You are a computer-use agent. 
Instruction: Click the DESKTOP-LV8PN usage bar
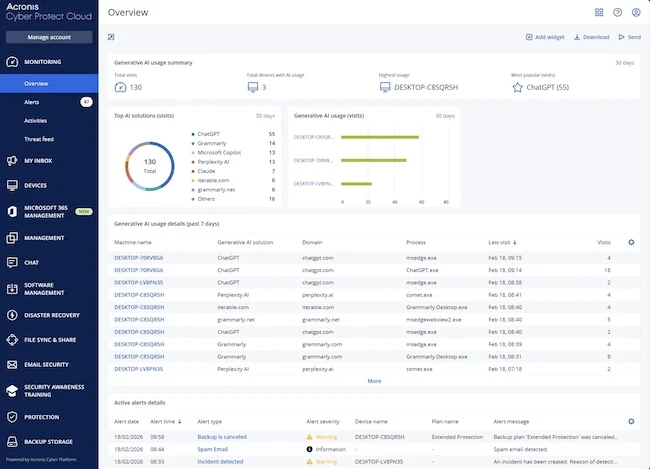(356, 184)
